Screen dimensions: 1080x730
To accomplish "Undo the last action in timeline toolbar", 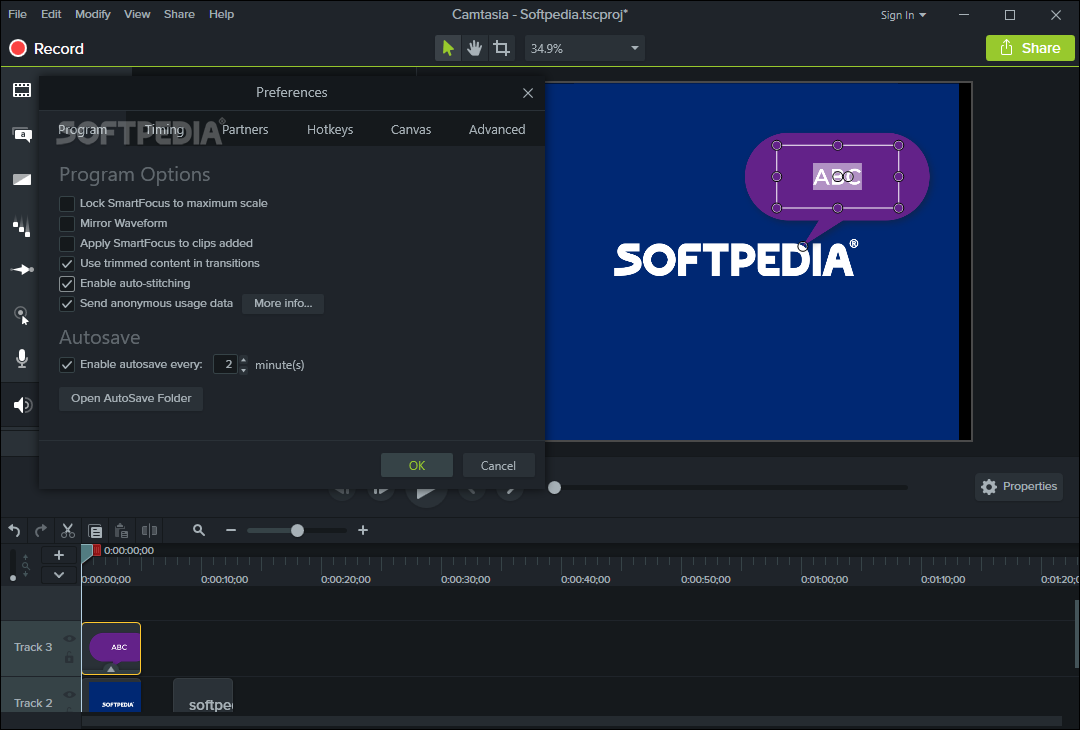I will (14, 530).
